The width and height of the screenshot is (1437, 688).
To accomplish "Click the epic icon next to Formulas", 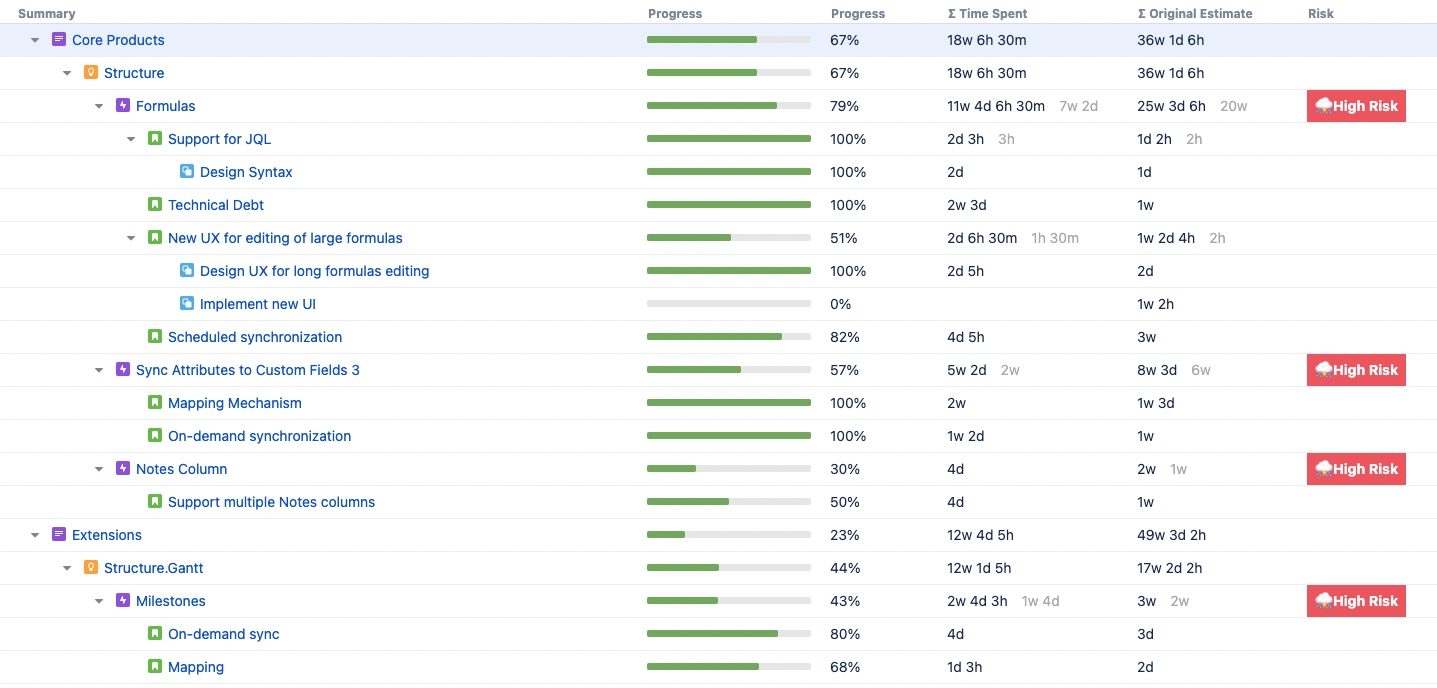I will tap(122, 105).
